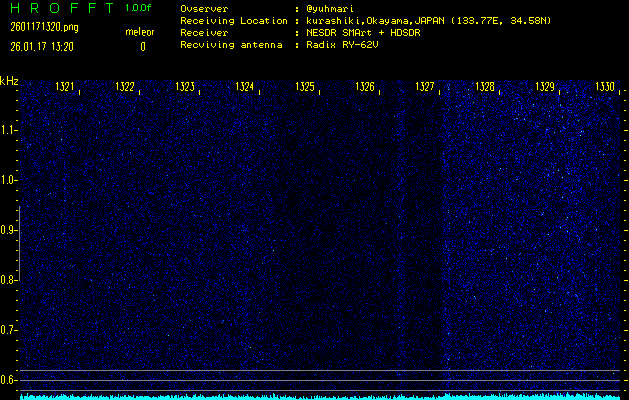Click the Ovserver label
The image size is (629, 400).
[204, 8]
